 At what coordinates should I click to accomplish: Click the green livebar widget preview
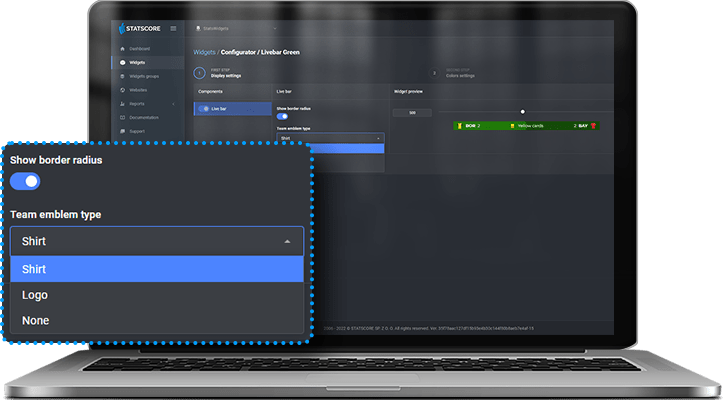526,125
